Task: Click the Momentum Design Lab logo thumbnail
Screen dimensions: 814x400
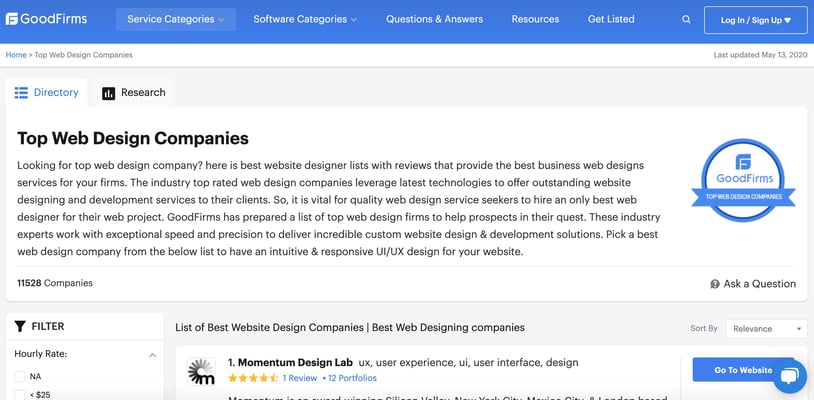Action: pos(201,371)
